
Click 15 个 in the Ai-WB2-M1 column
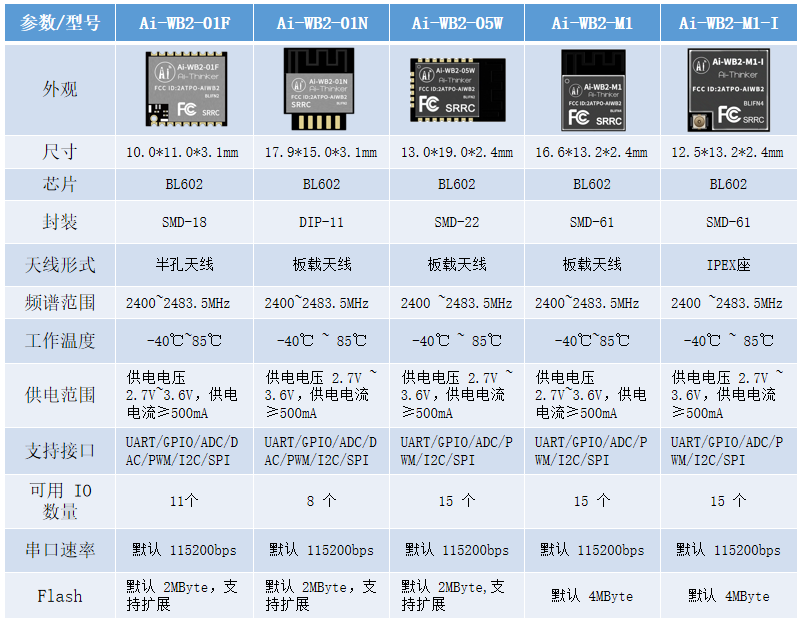point(592,501)
